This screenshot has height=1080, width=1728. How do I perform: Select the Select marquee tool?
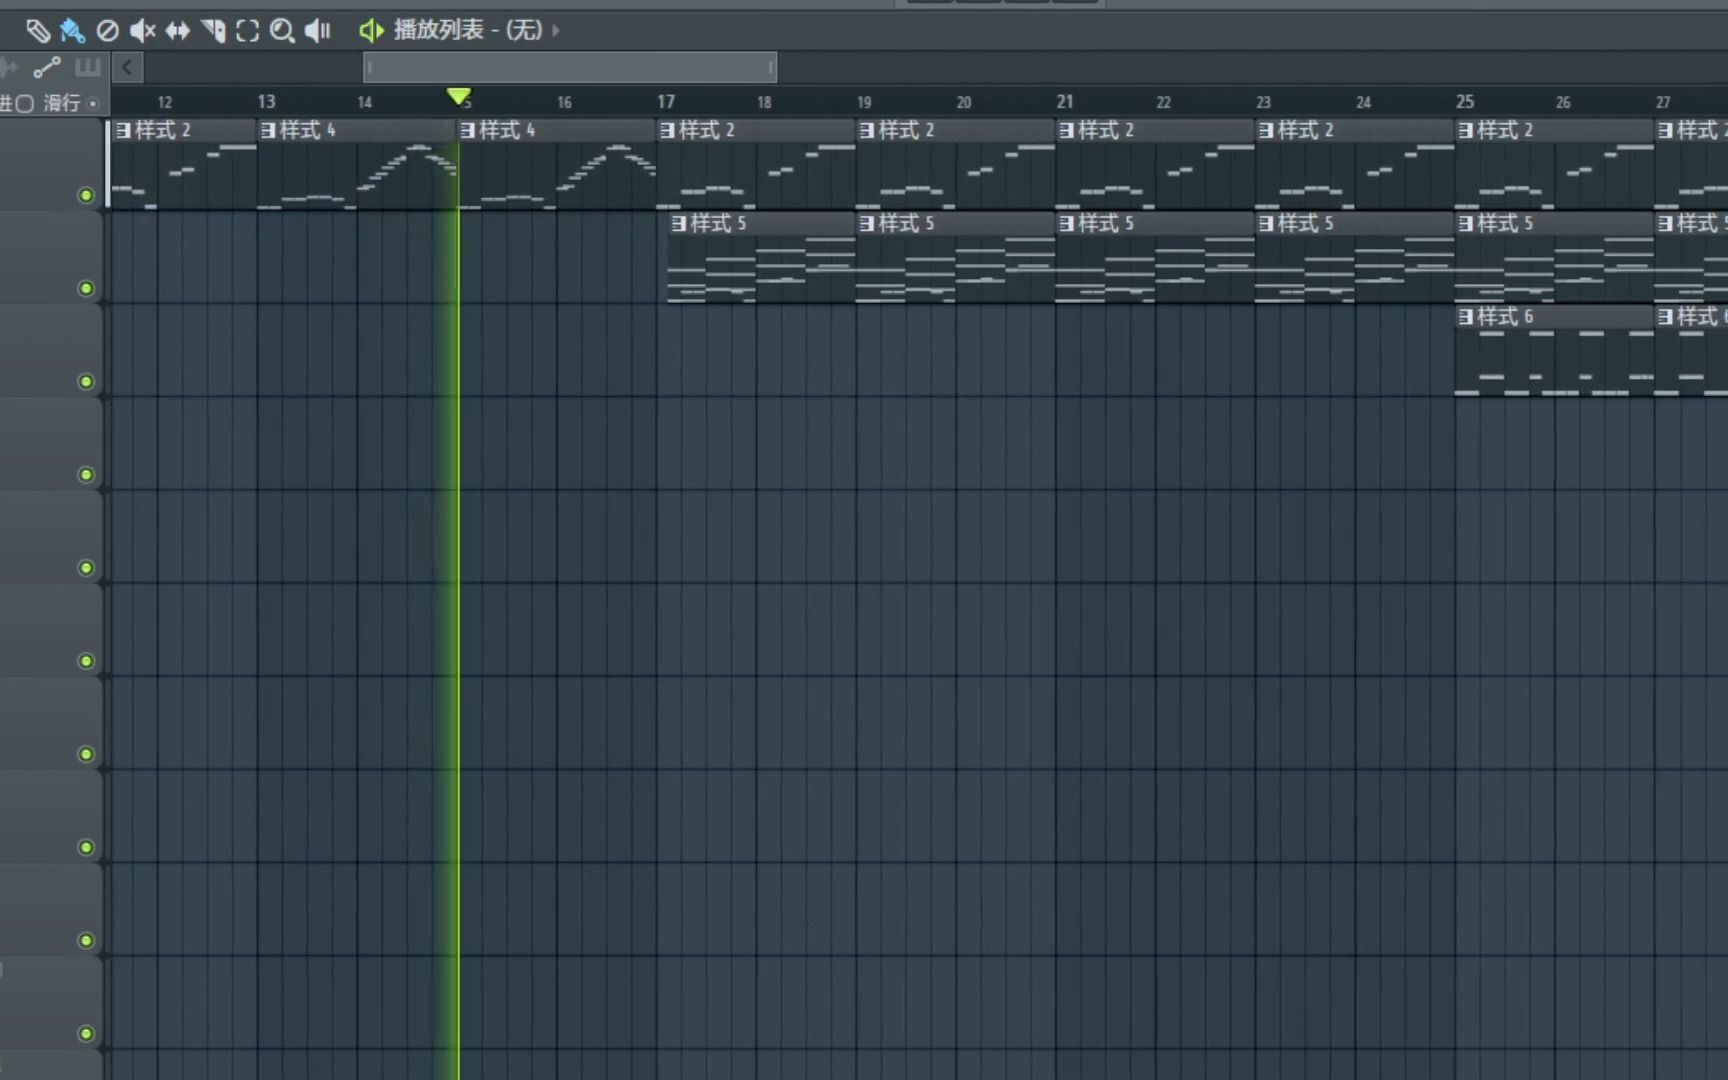(247, 31)
